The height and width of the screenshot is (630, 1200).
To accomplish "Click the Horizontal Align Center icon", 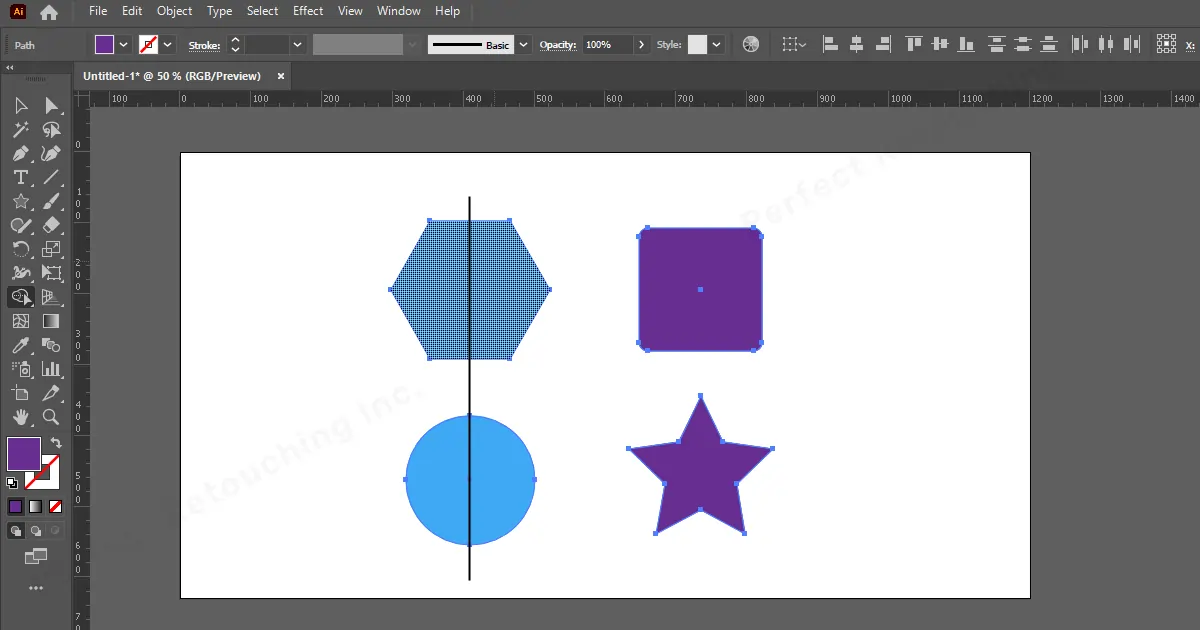I will [856, 45].
